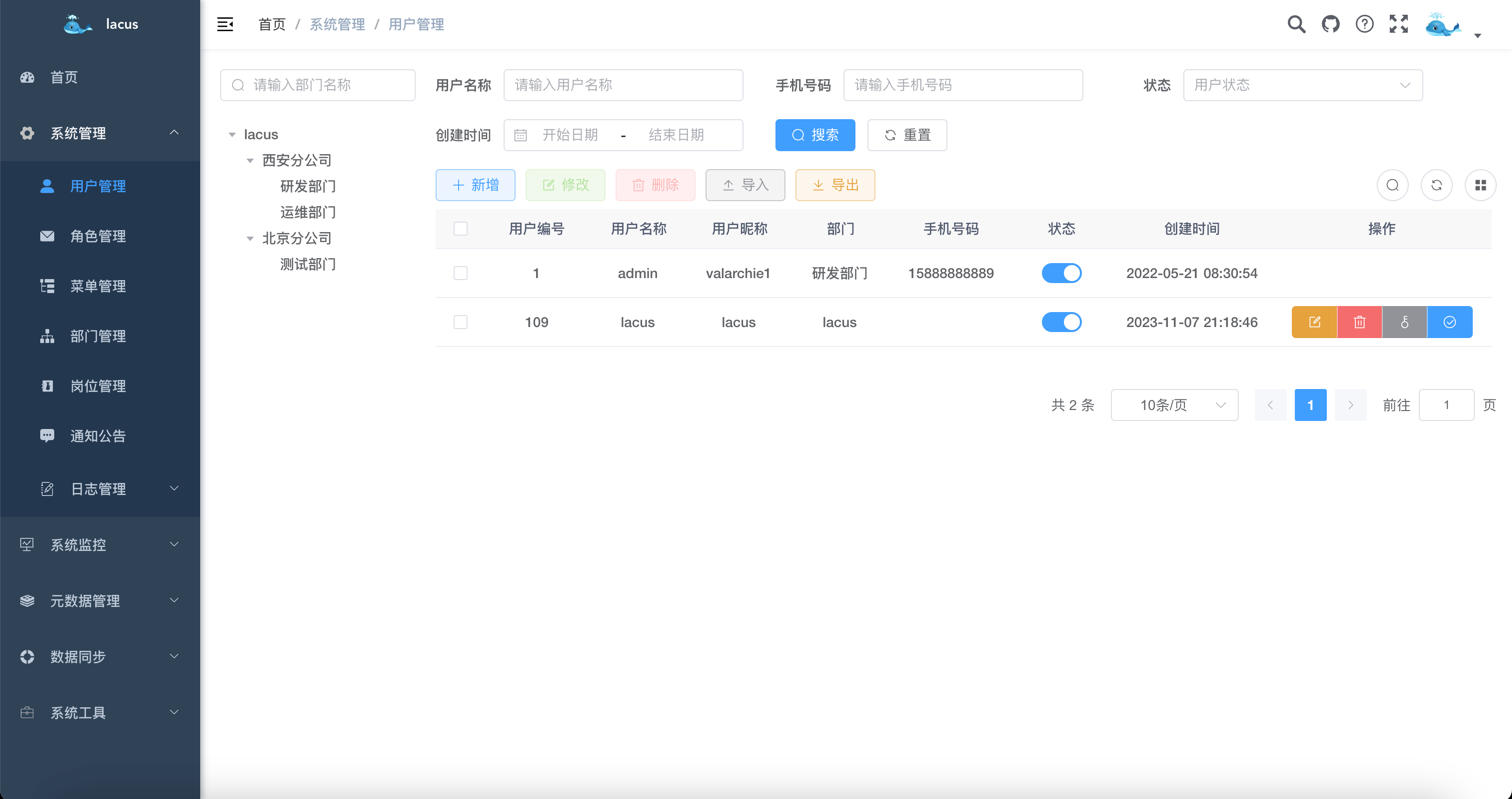Open the header search magnifier icon
Screen dimensions: 1512x799
[x=1296, y=24]
